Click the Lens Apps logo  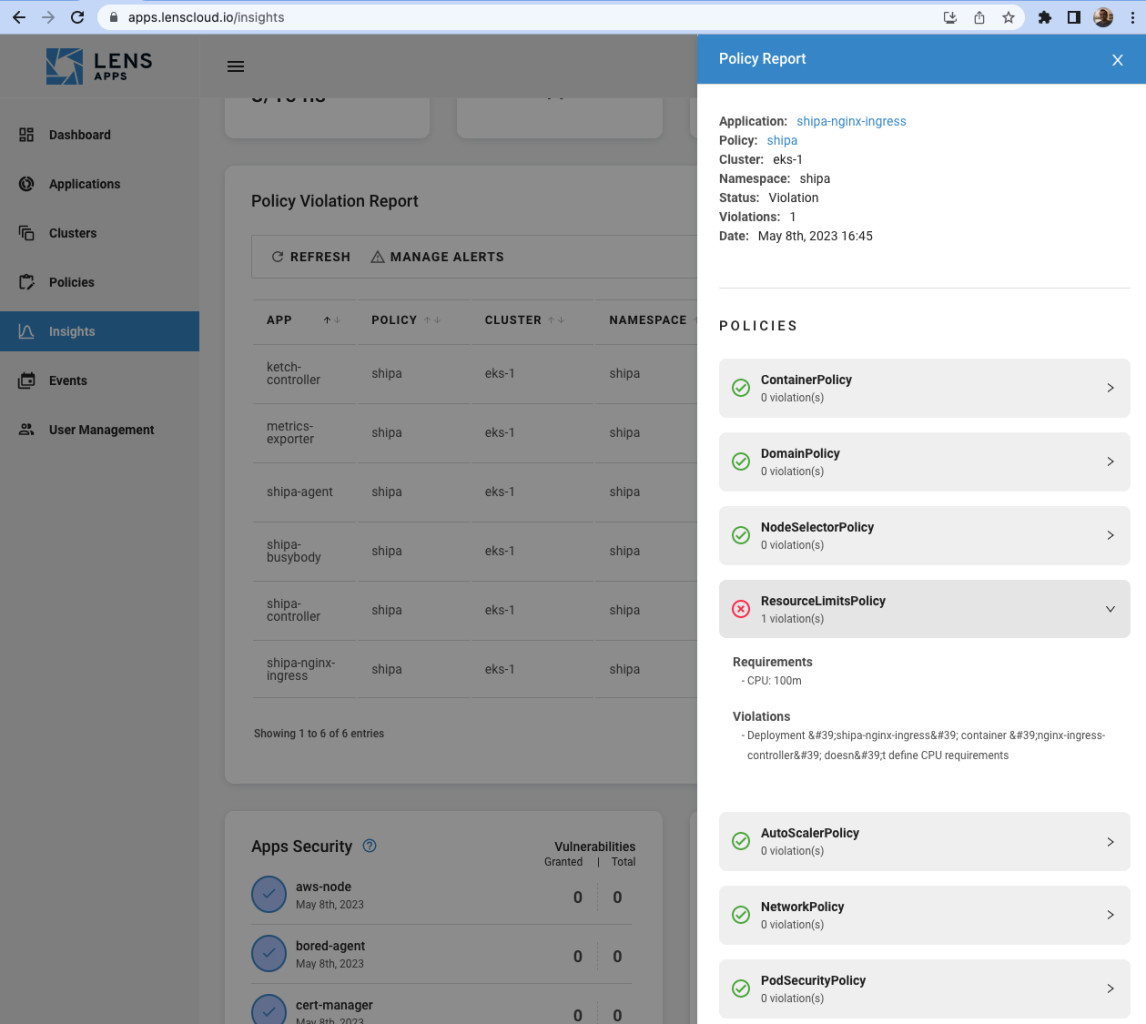pyautogui.click(x=99, y=66)
